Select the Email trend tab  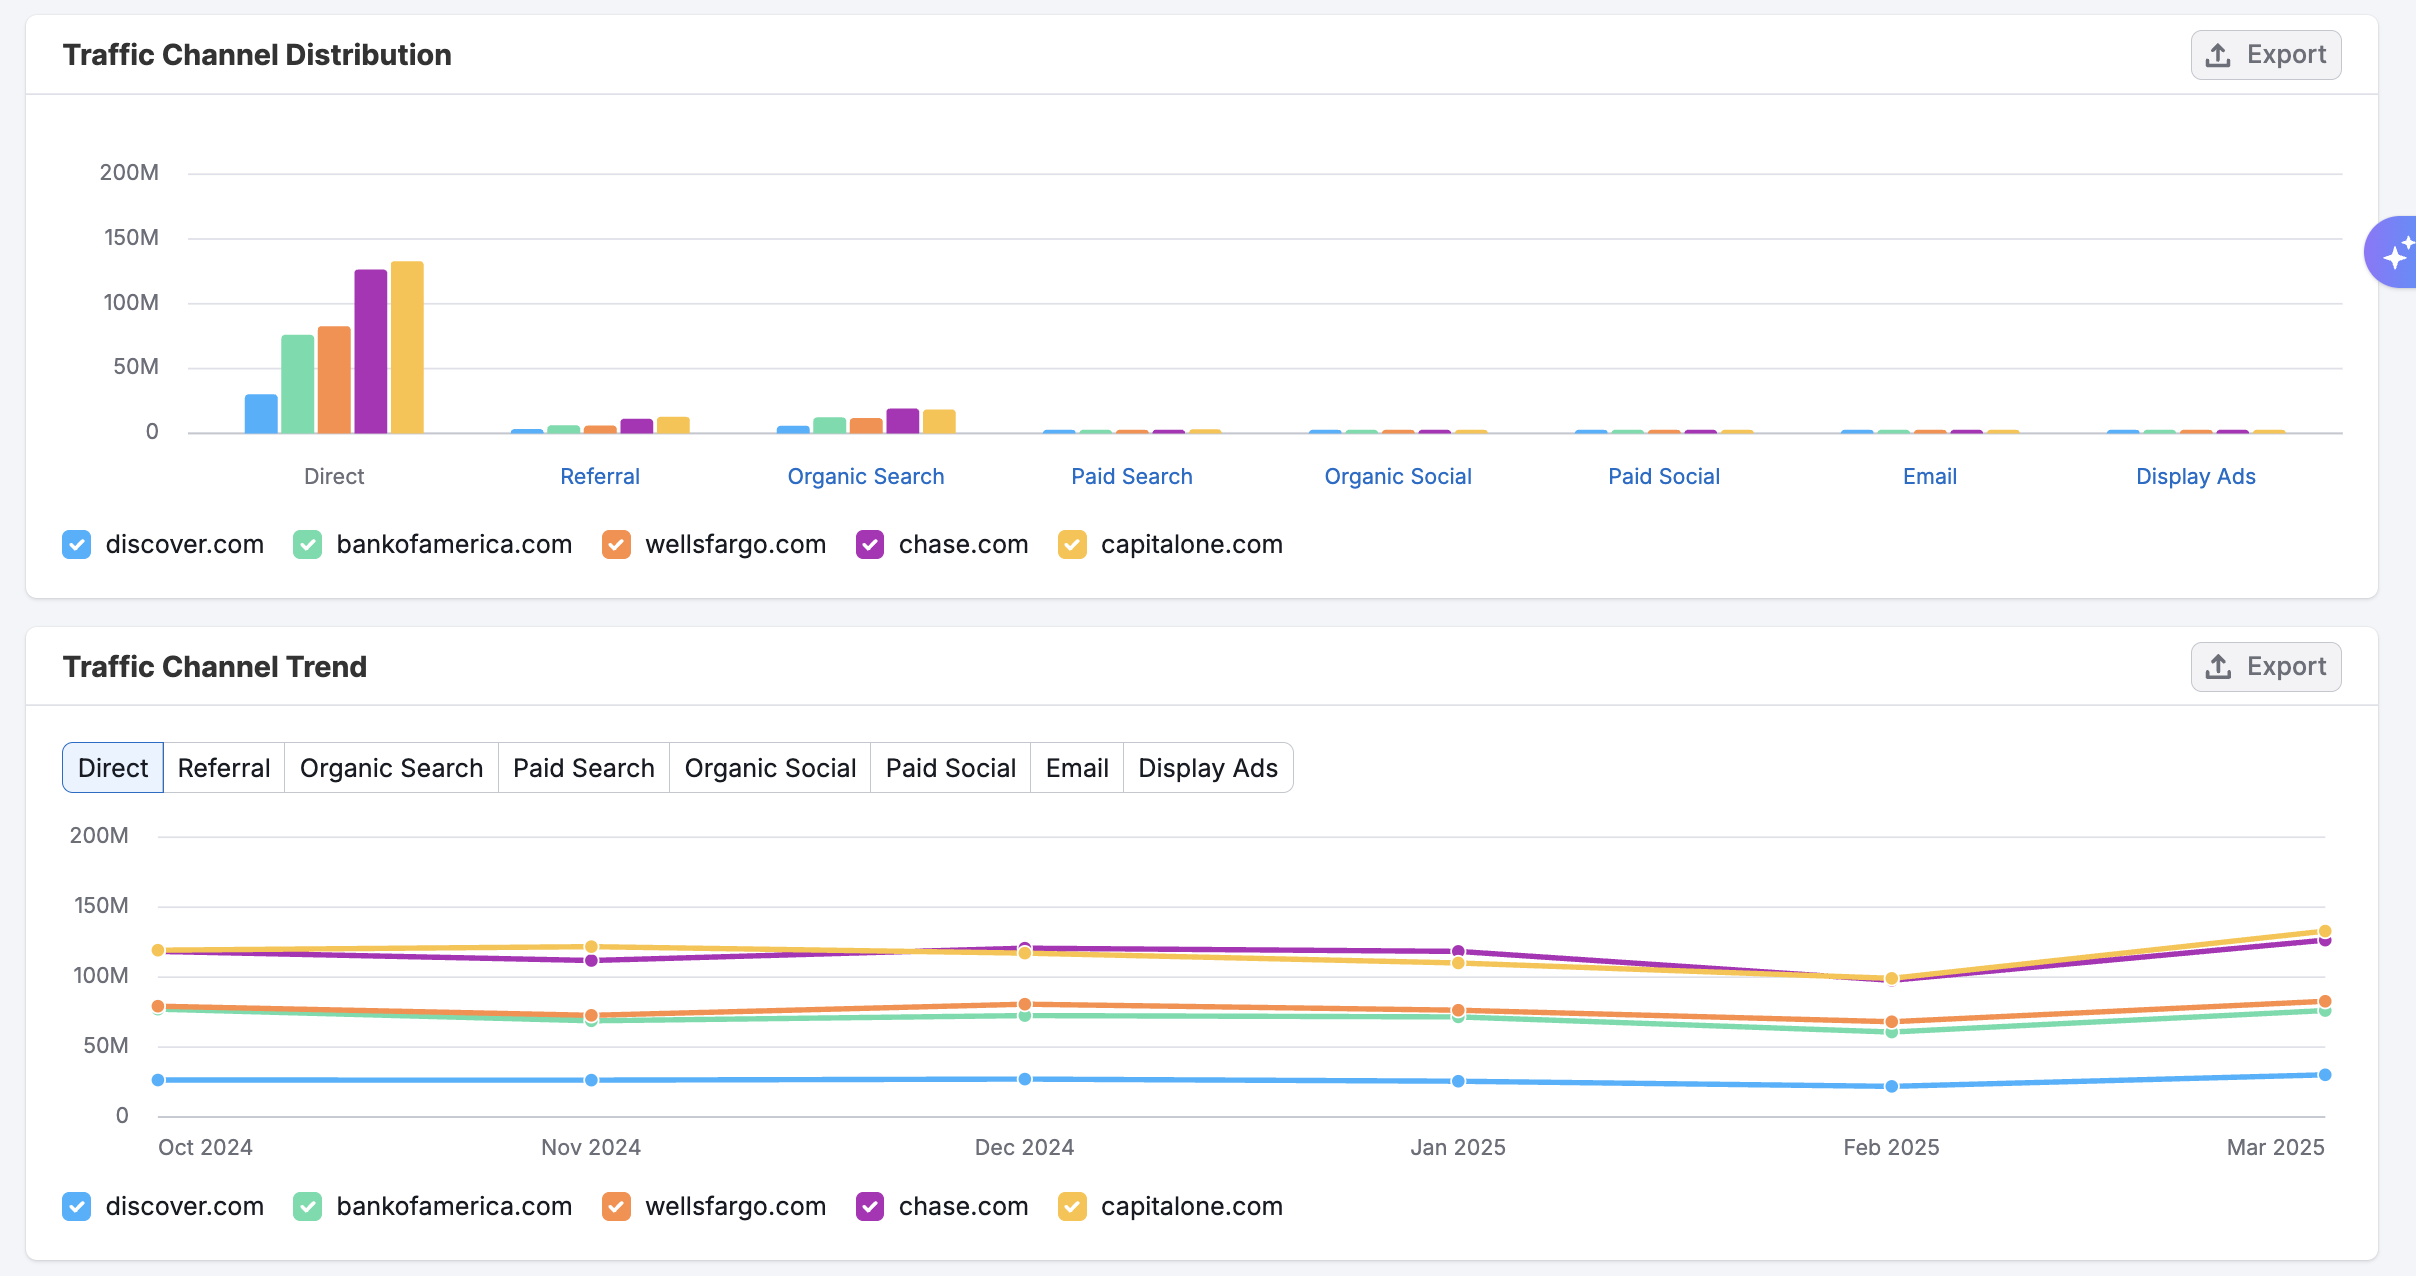coord(1077,768)
